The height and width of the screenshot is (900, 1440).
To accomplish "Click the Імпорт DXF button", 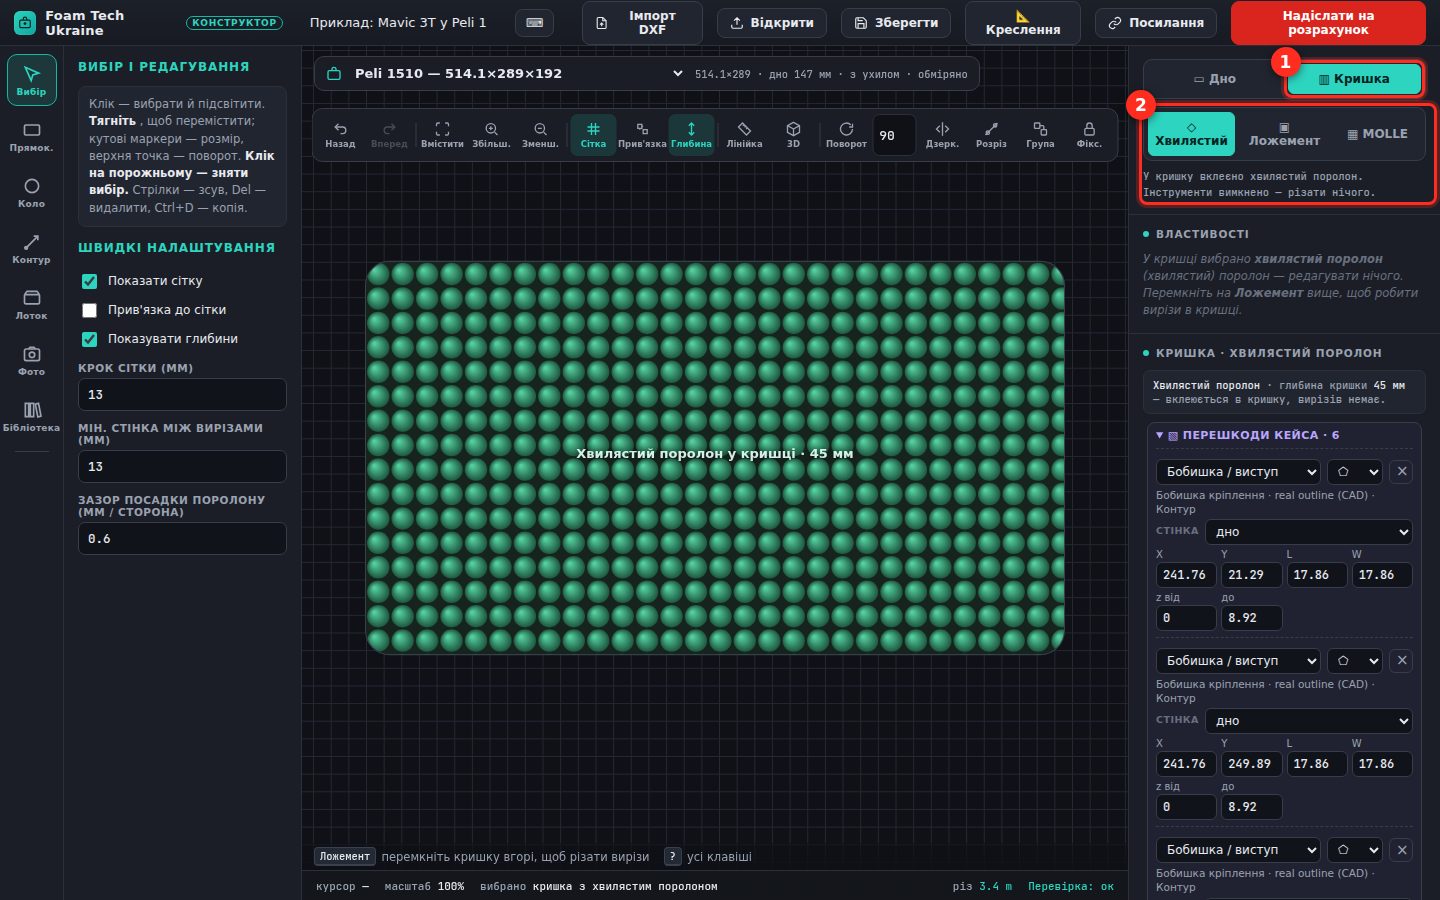I will point(642,23).
